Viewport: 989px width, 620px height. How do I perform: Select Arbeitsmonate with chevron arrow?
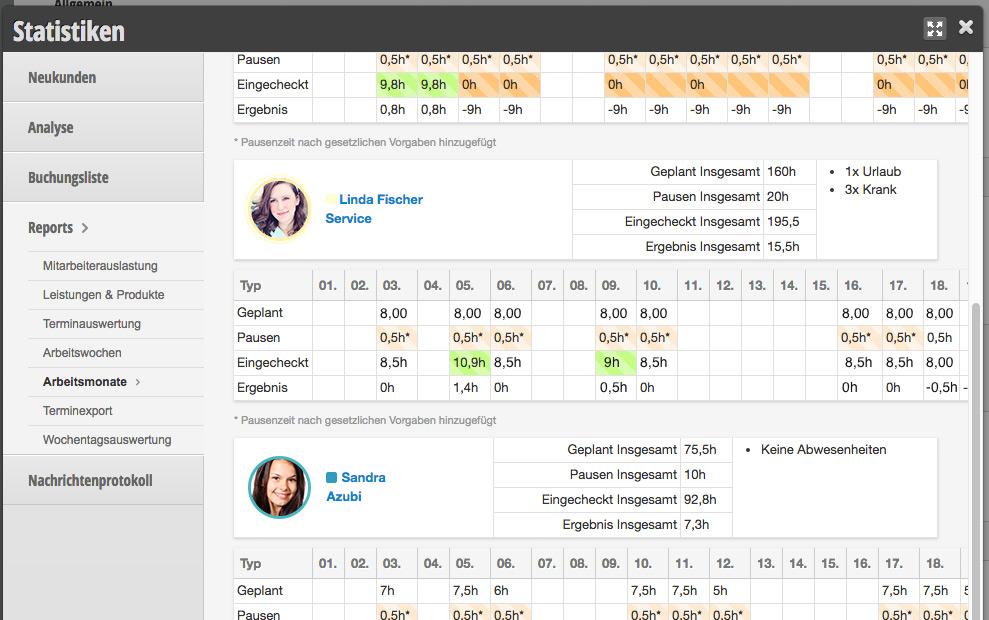(x=91, y=382)
